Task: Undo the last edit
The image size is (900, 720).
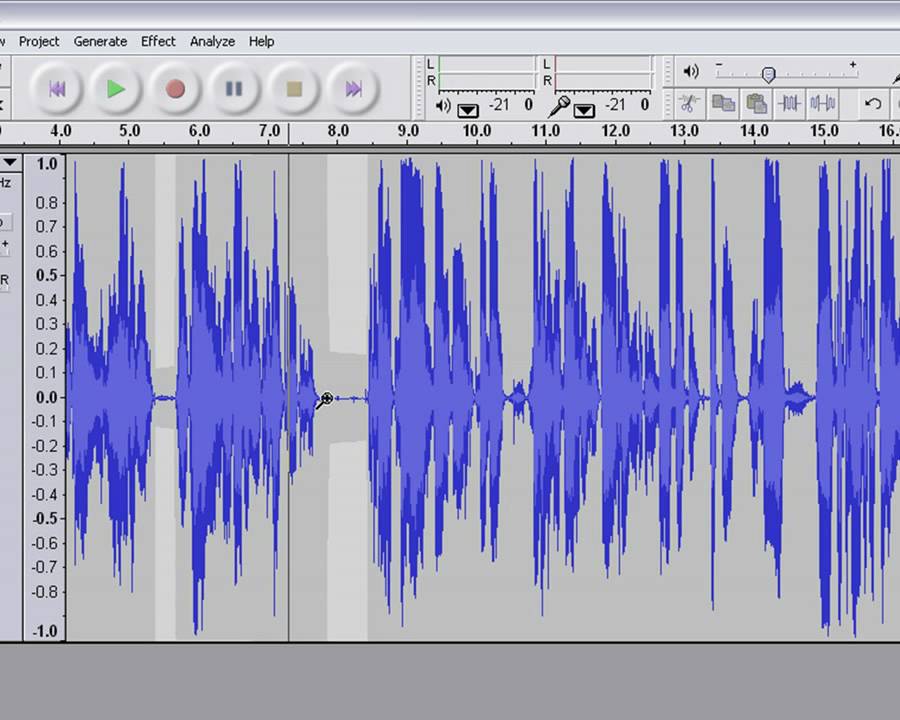Action: (x=873, y=104)
